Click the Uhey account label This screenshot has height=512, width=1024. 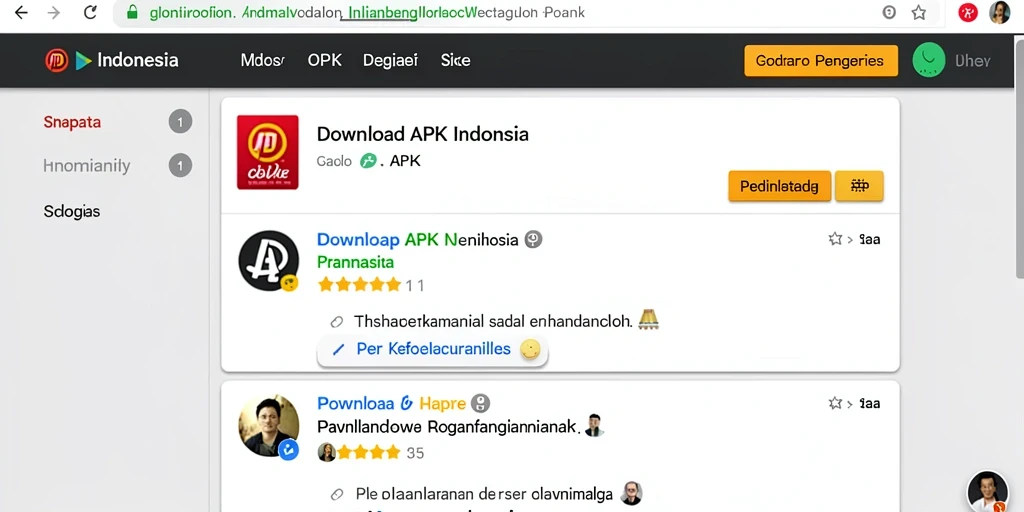[972, 61]
